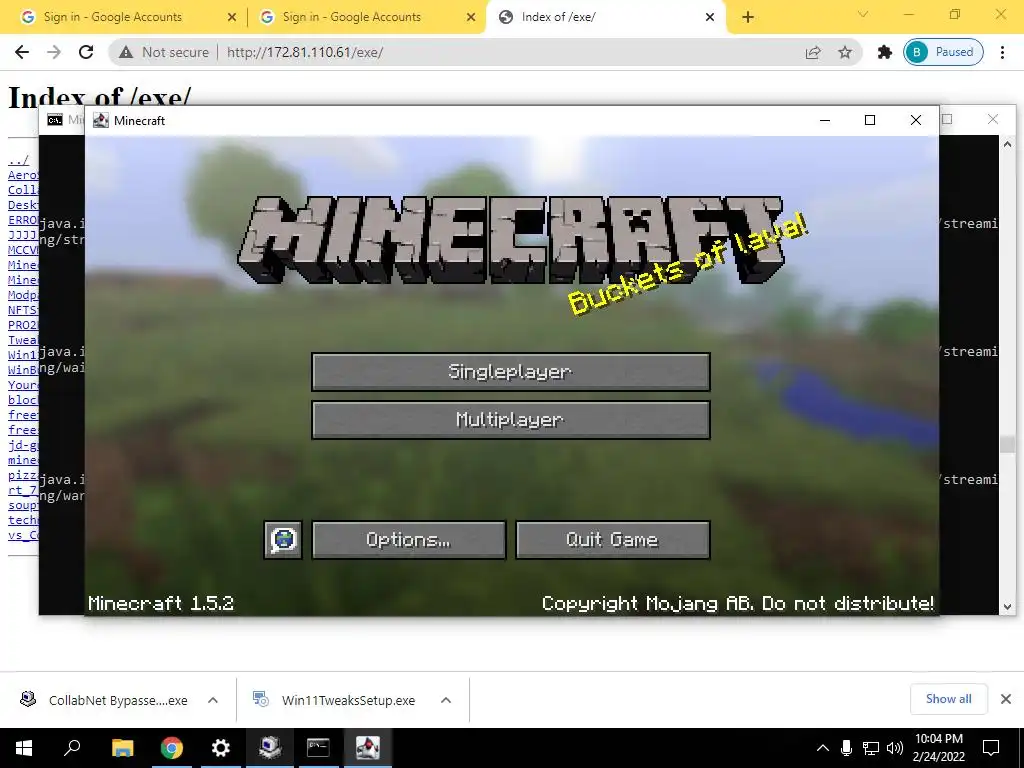Click Show all downloads
This screenshot has height=768, width=1024.
[948, 699]
